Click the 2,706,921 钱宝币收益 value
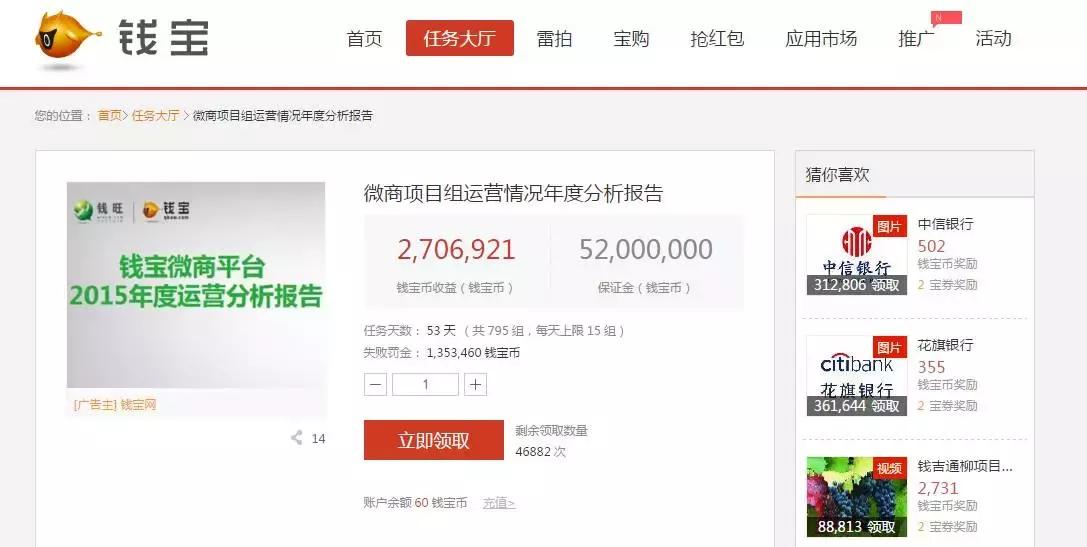Image resolution: width=1087 pixels, height=547 pixels. click(x=456, y=250)
